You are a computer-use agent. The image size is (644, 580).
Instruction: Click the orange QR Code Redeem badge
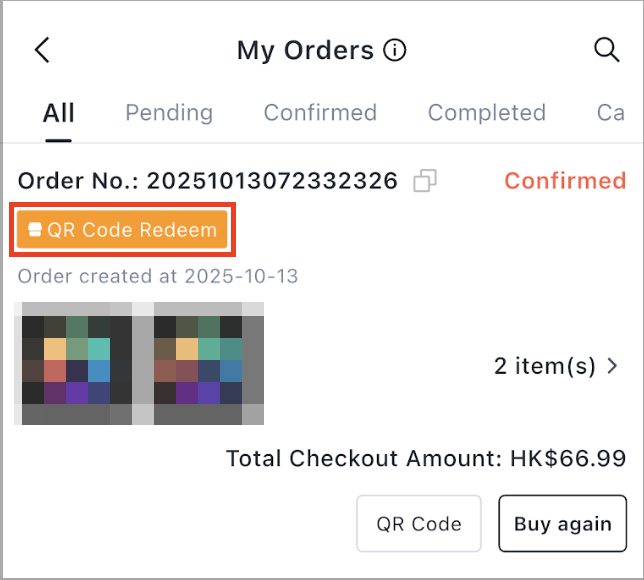[122, 230]
